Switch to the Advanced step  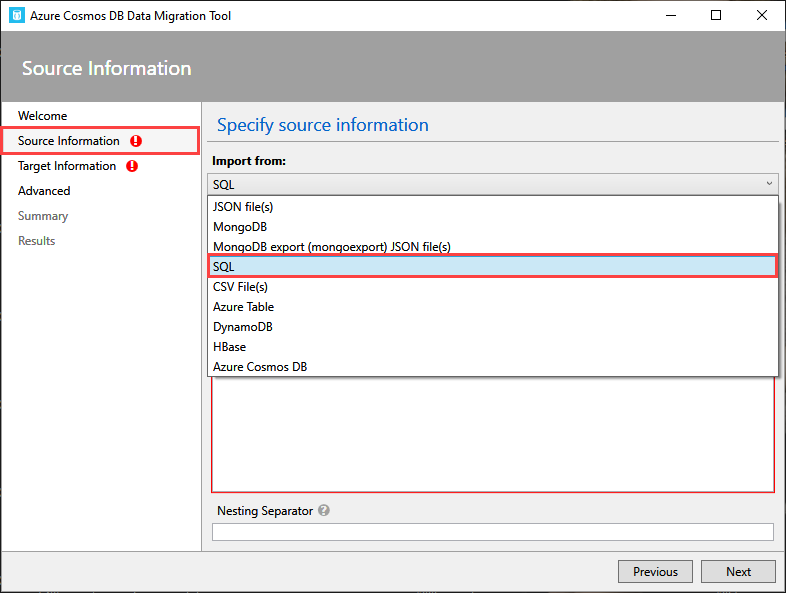click(44, 191)
